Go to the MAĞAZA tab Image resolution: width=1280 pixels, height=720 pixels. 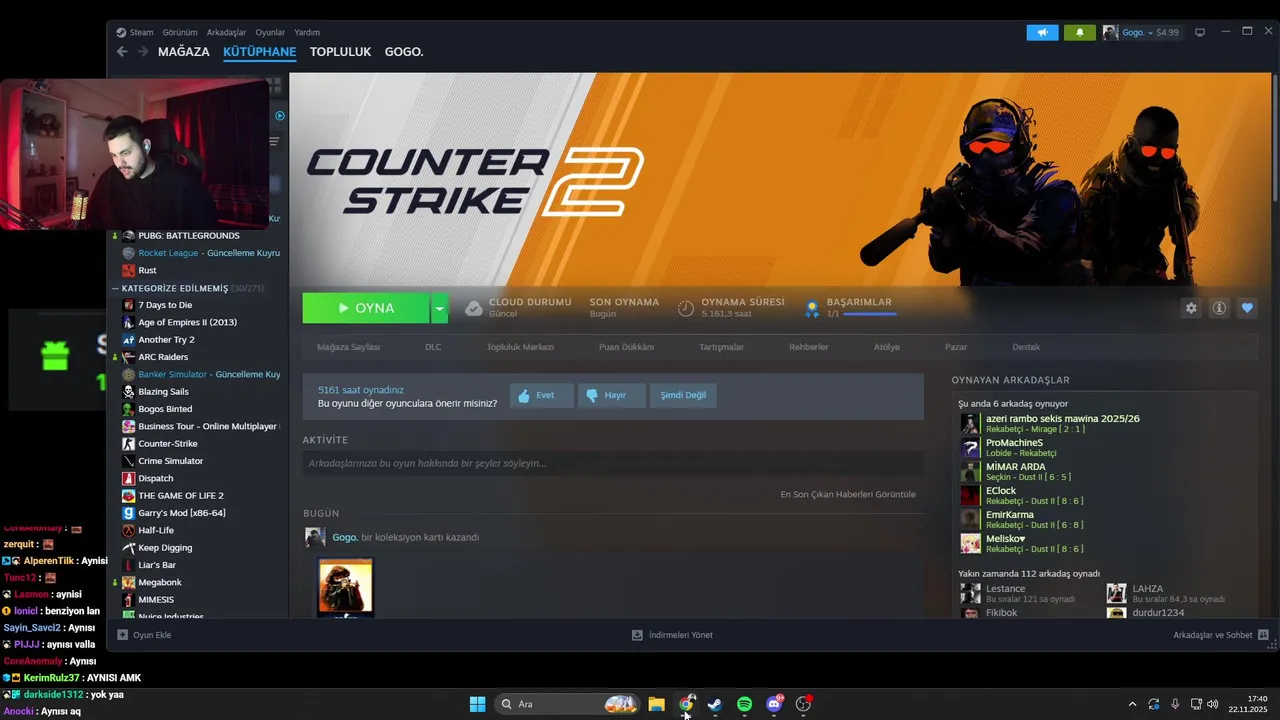pos(184,52)
